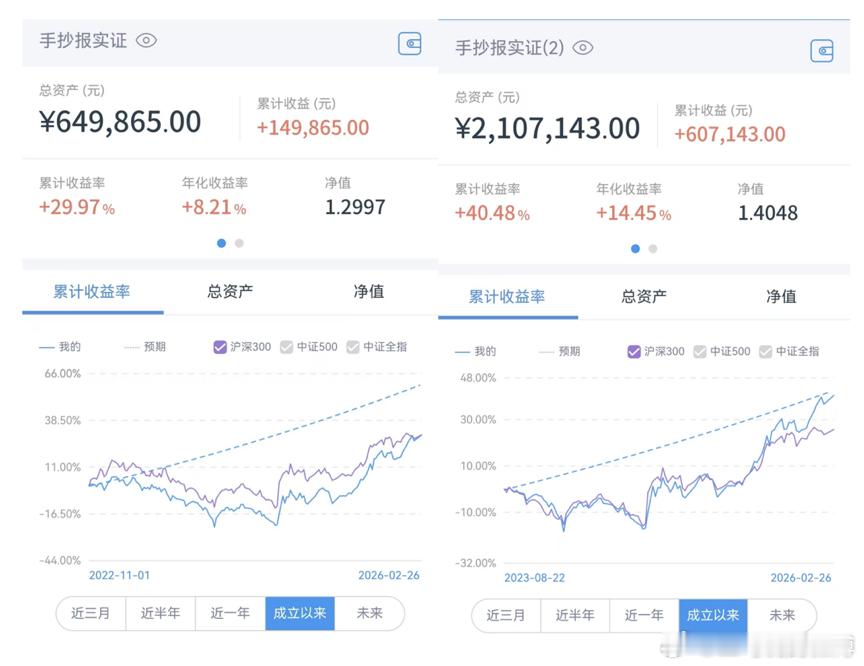Go to second page dot, right panel
Image resolution: width=864 pixels, height=666 pixels.
[x=653, y=249]
